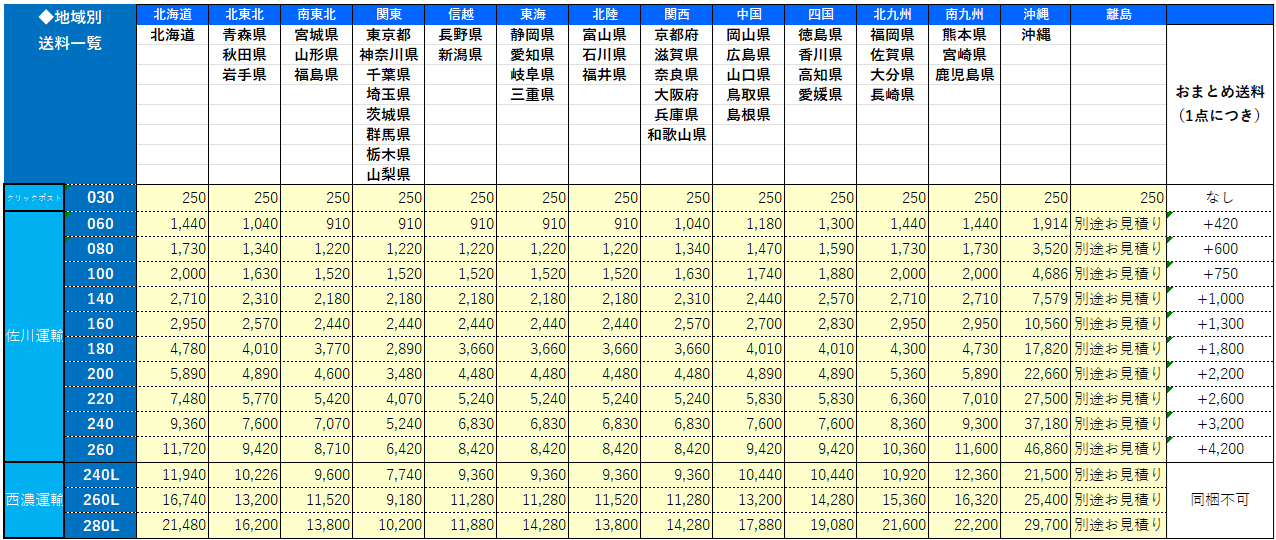The height and width of the screenshot is (540, 1276).
Task: Select the 鹿児島県 prefecture cell
Action: (964, 75)
